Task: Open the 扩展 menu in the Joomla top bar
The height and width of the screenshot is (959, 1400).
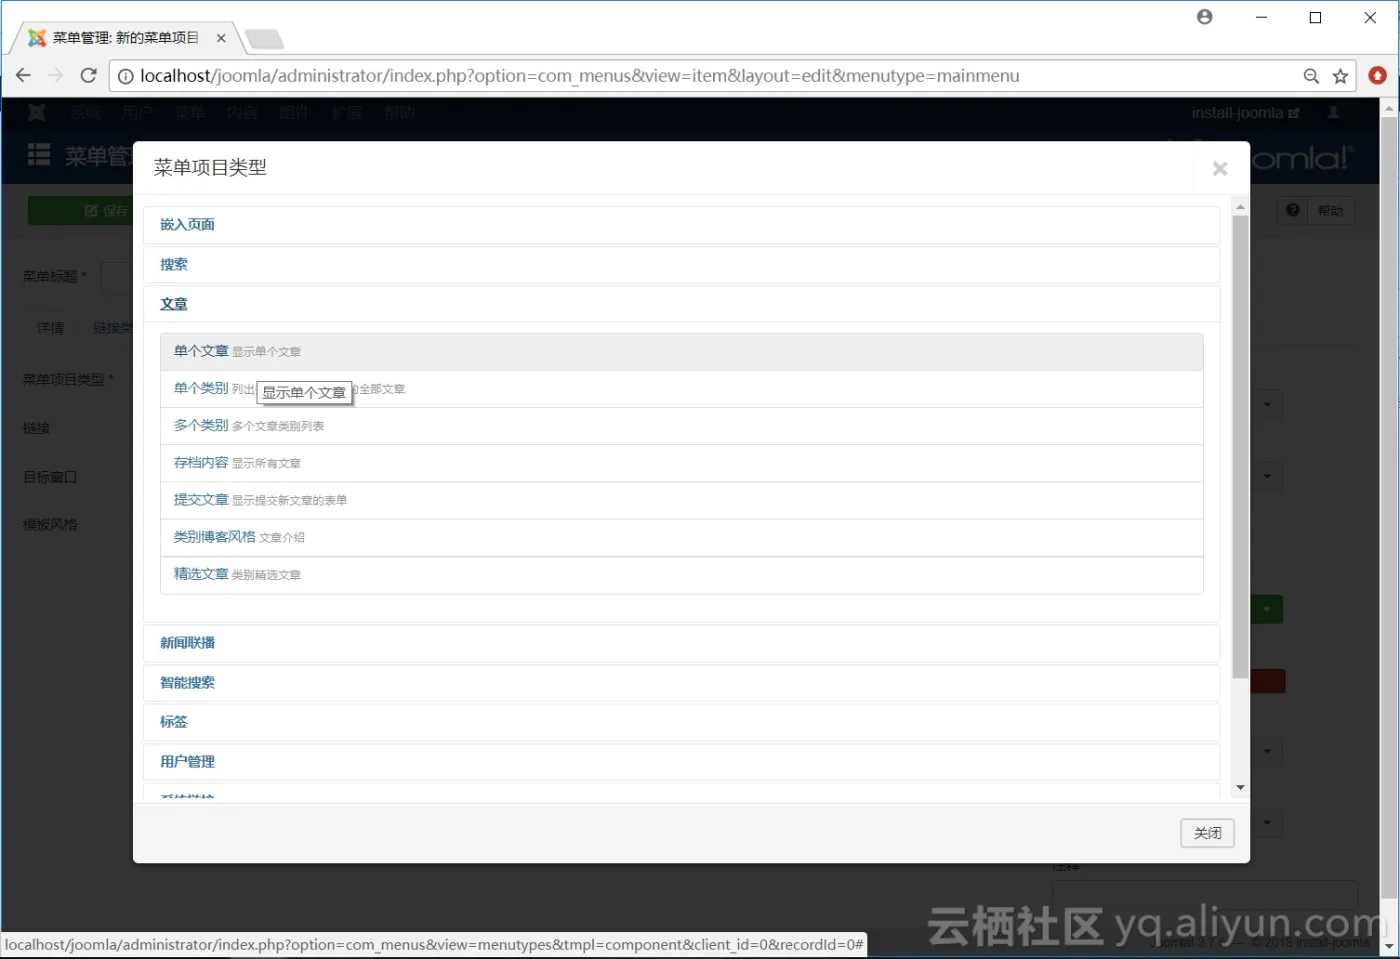Action: click(x=347, y=113)
